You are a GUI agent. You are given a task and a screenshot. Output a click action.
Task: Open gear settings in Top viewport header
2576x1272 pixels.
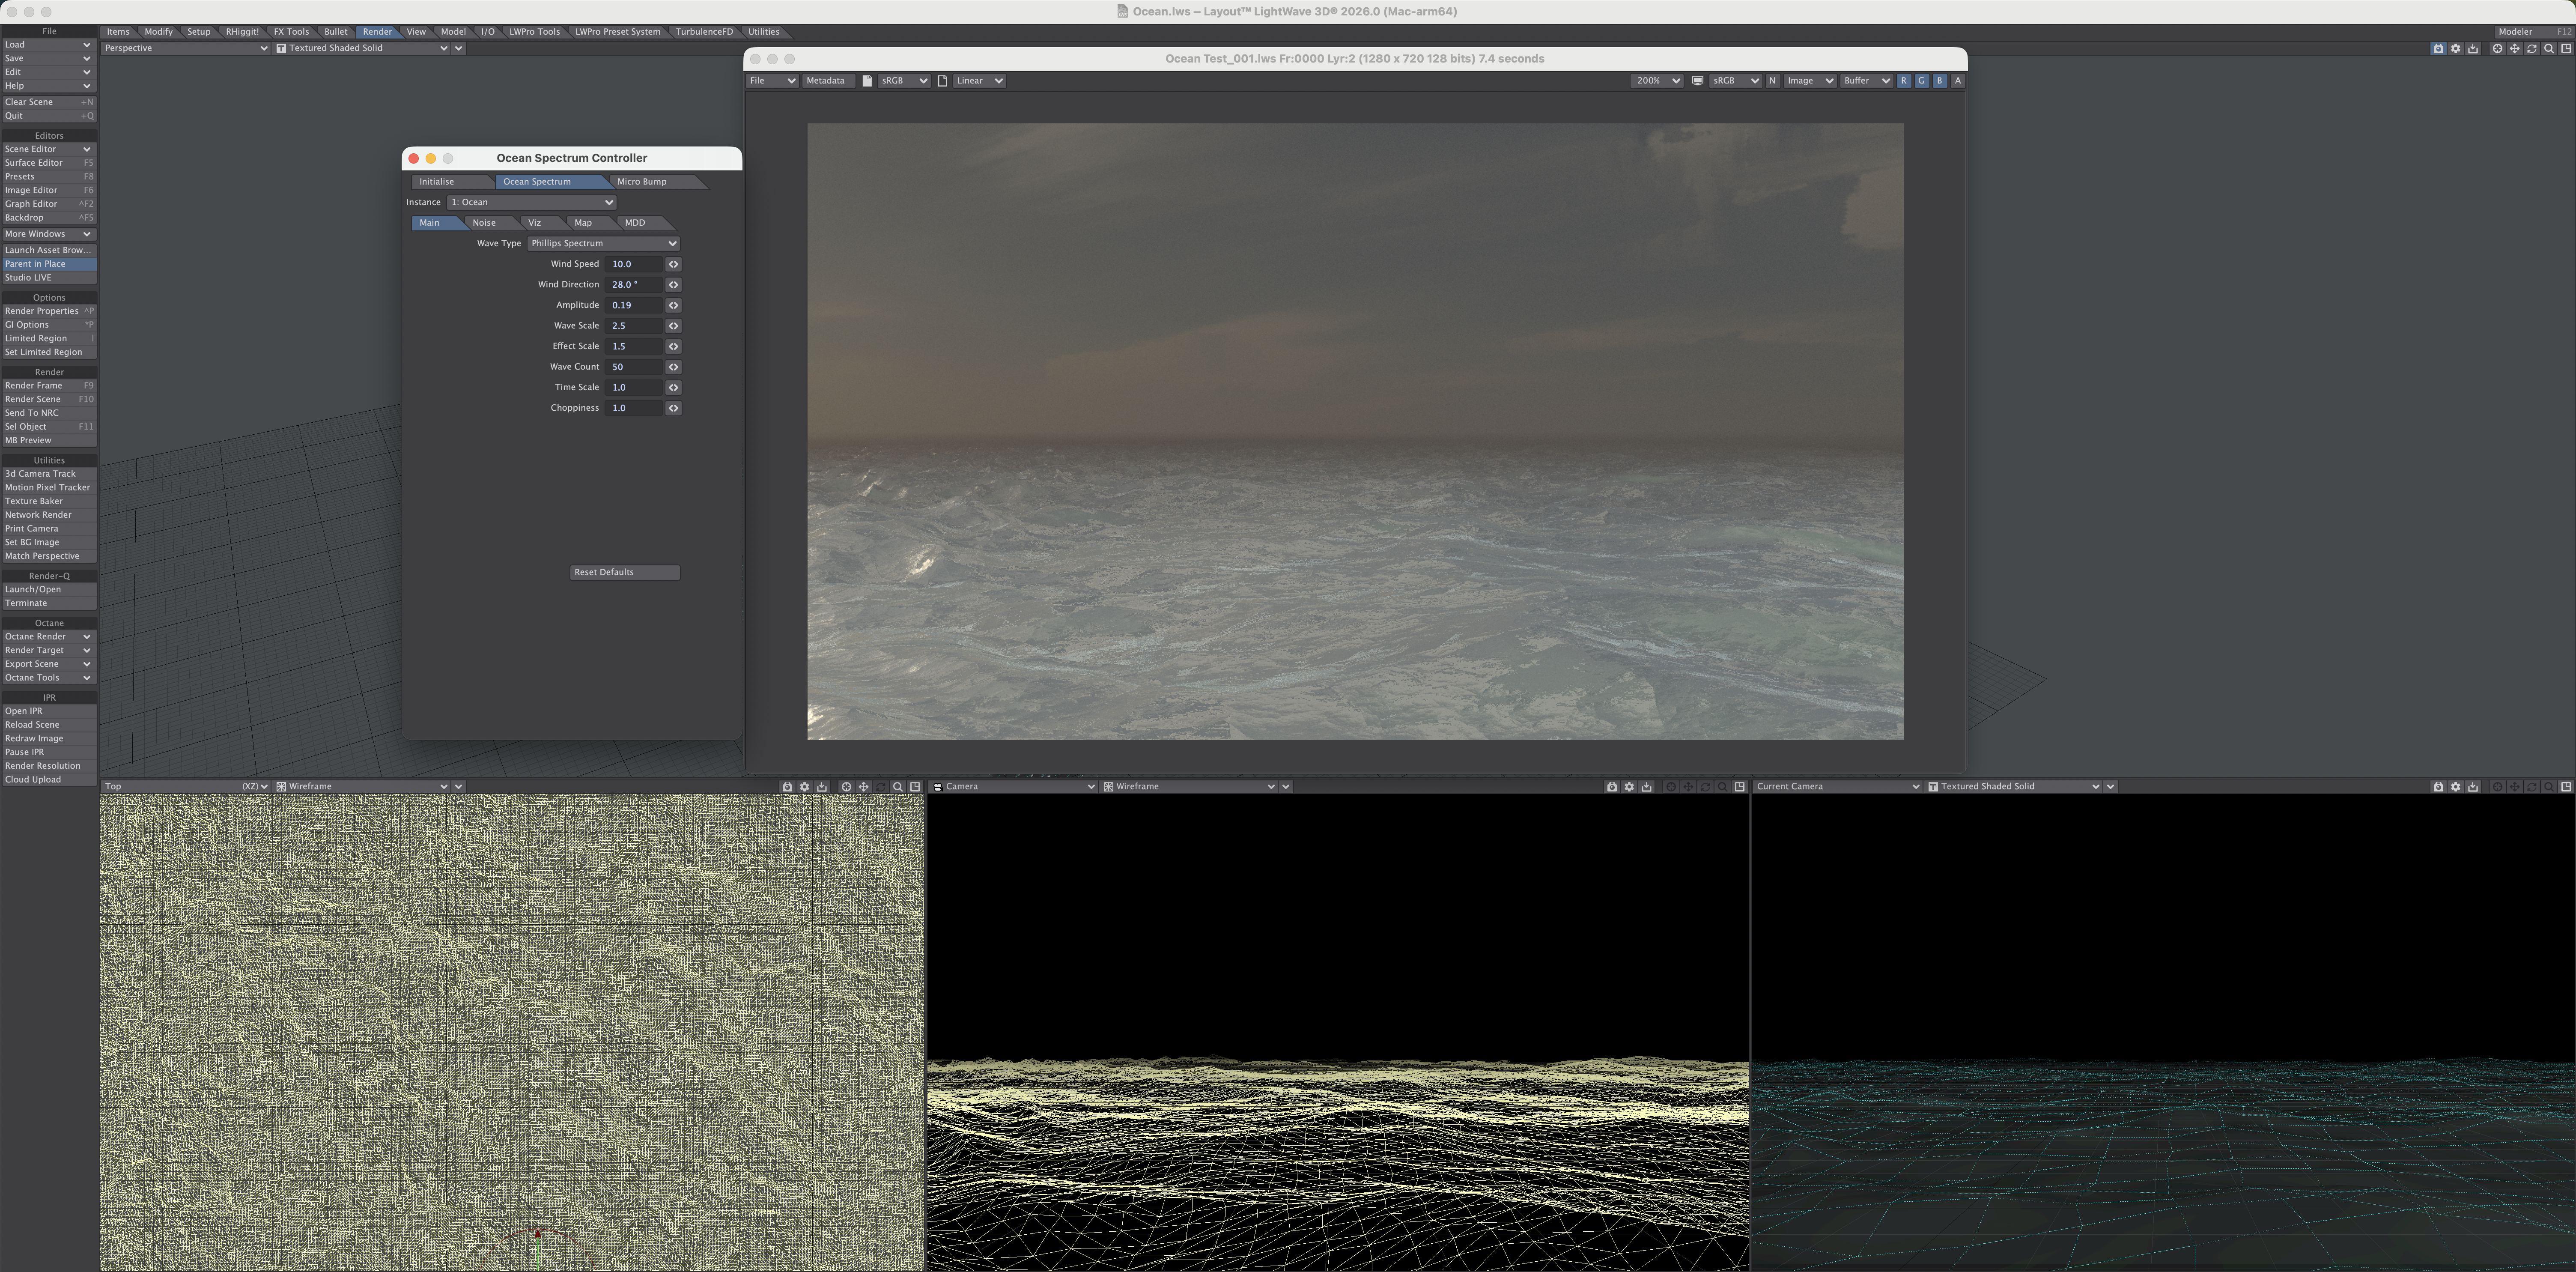pyautogui.click(x=804, y=787)
